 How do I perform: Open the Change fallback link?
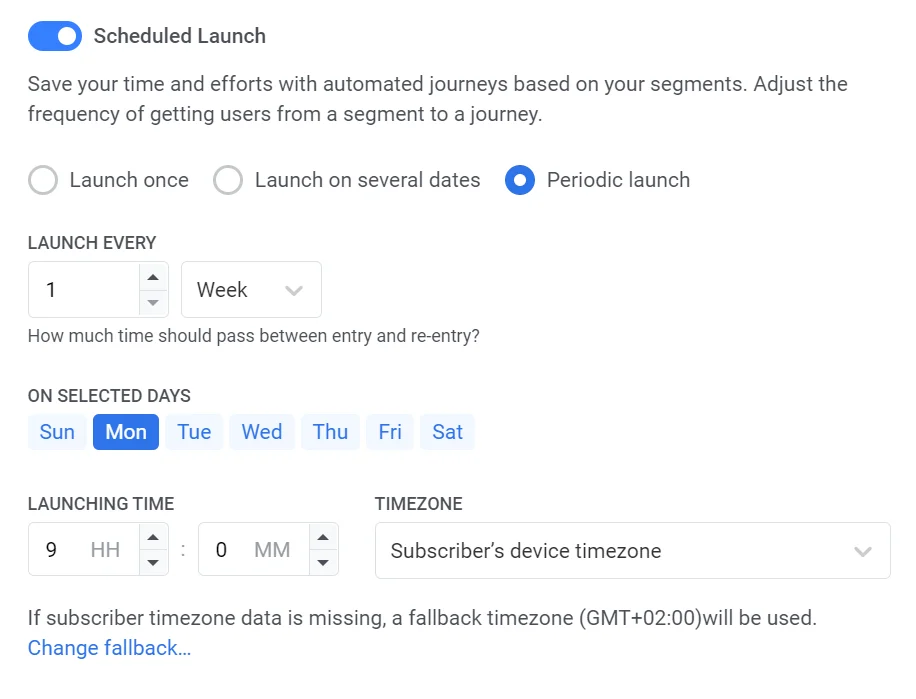[x=109, y=648]
